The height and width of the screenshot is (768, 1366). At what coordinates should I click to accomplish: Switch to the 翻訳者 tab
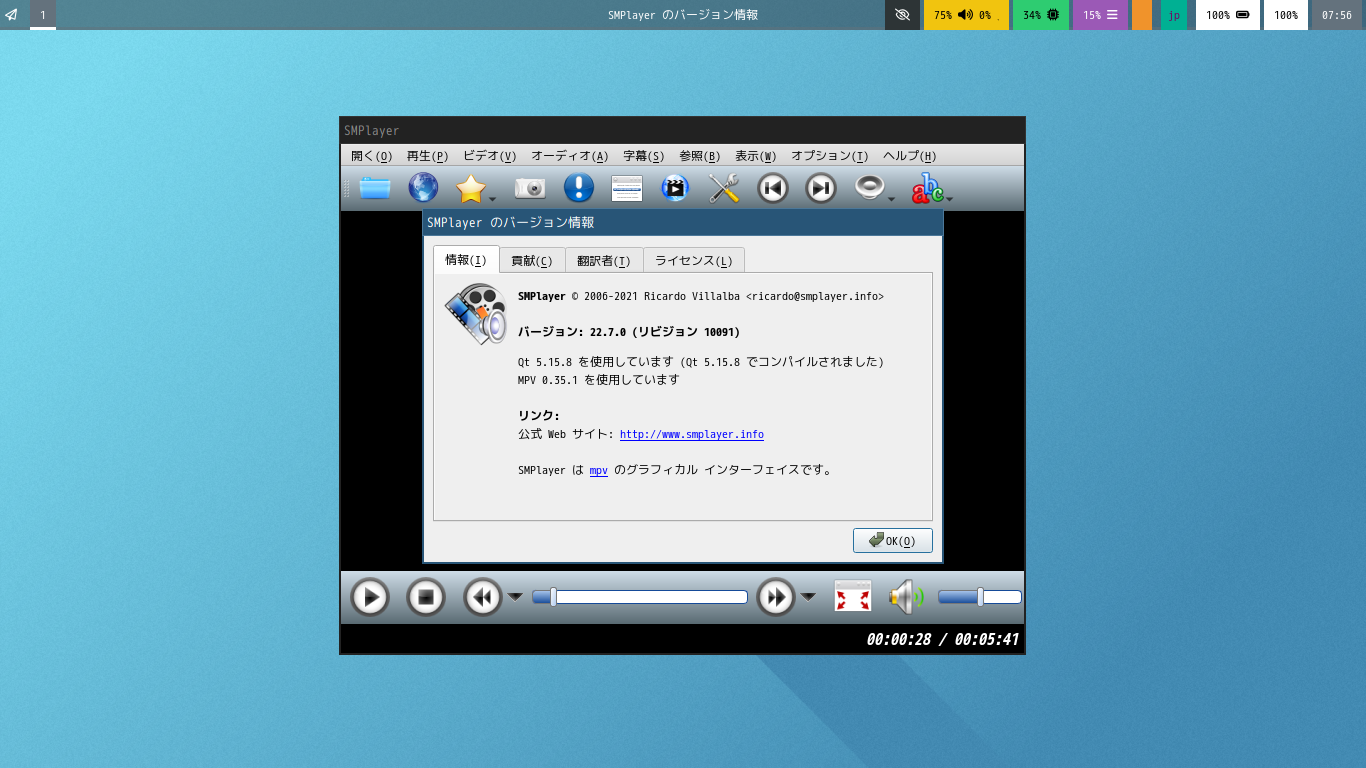point(604,261)
